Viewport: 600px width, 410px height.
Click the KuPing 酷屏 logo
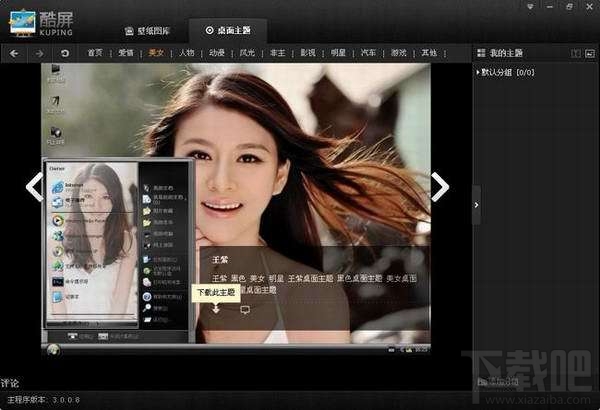point(41,23)
